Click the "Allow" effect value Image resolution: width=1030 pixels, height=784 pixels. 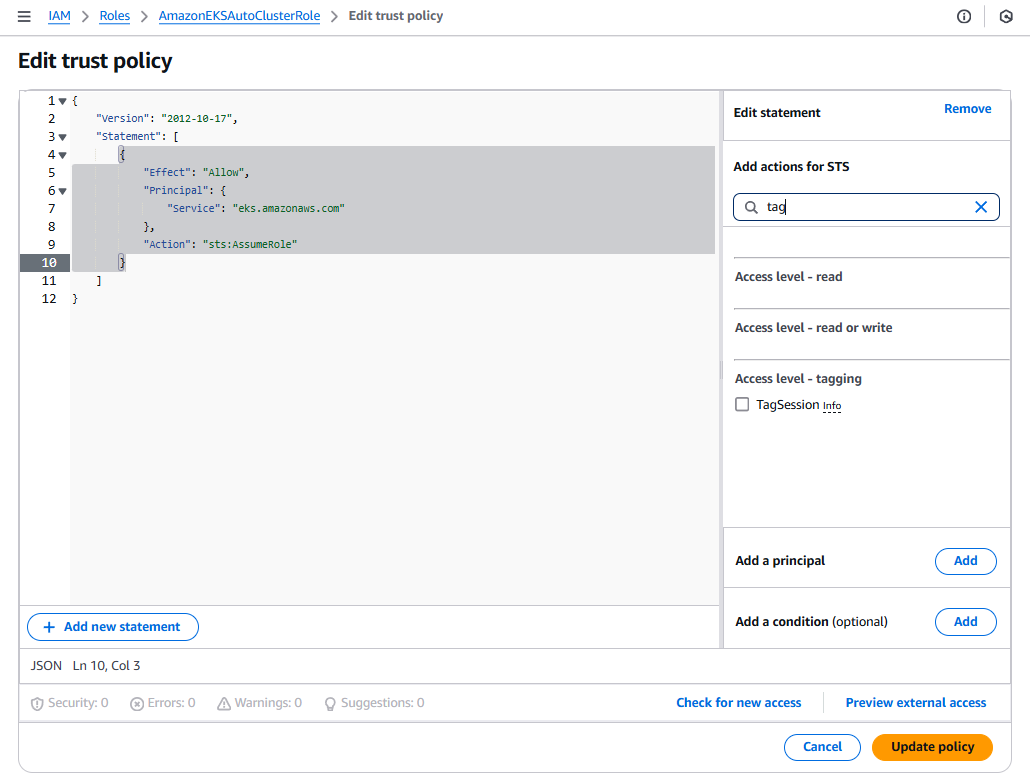(223, 173)
